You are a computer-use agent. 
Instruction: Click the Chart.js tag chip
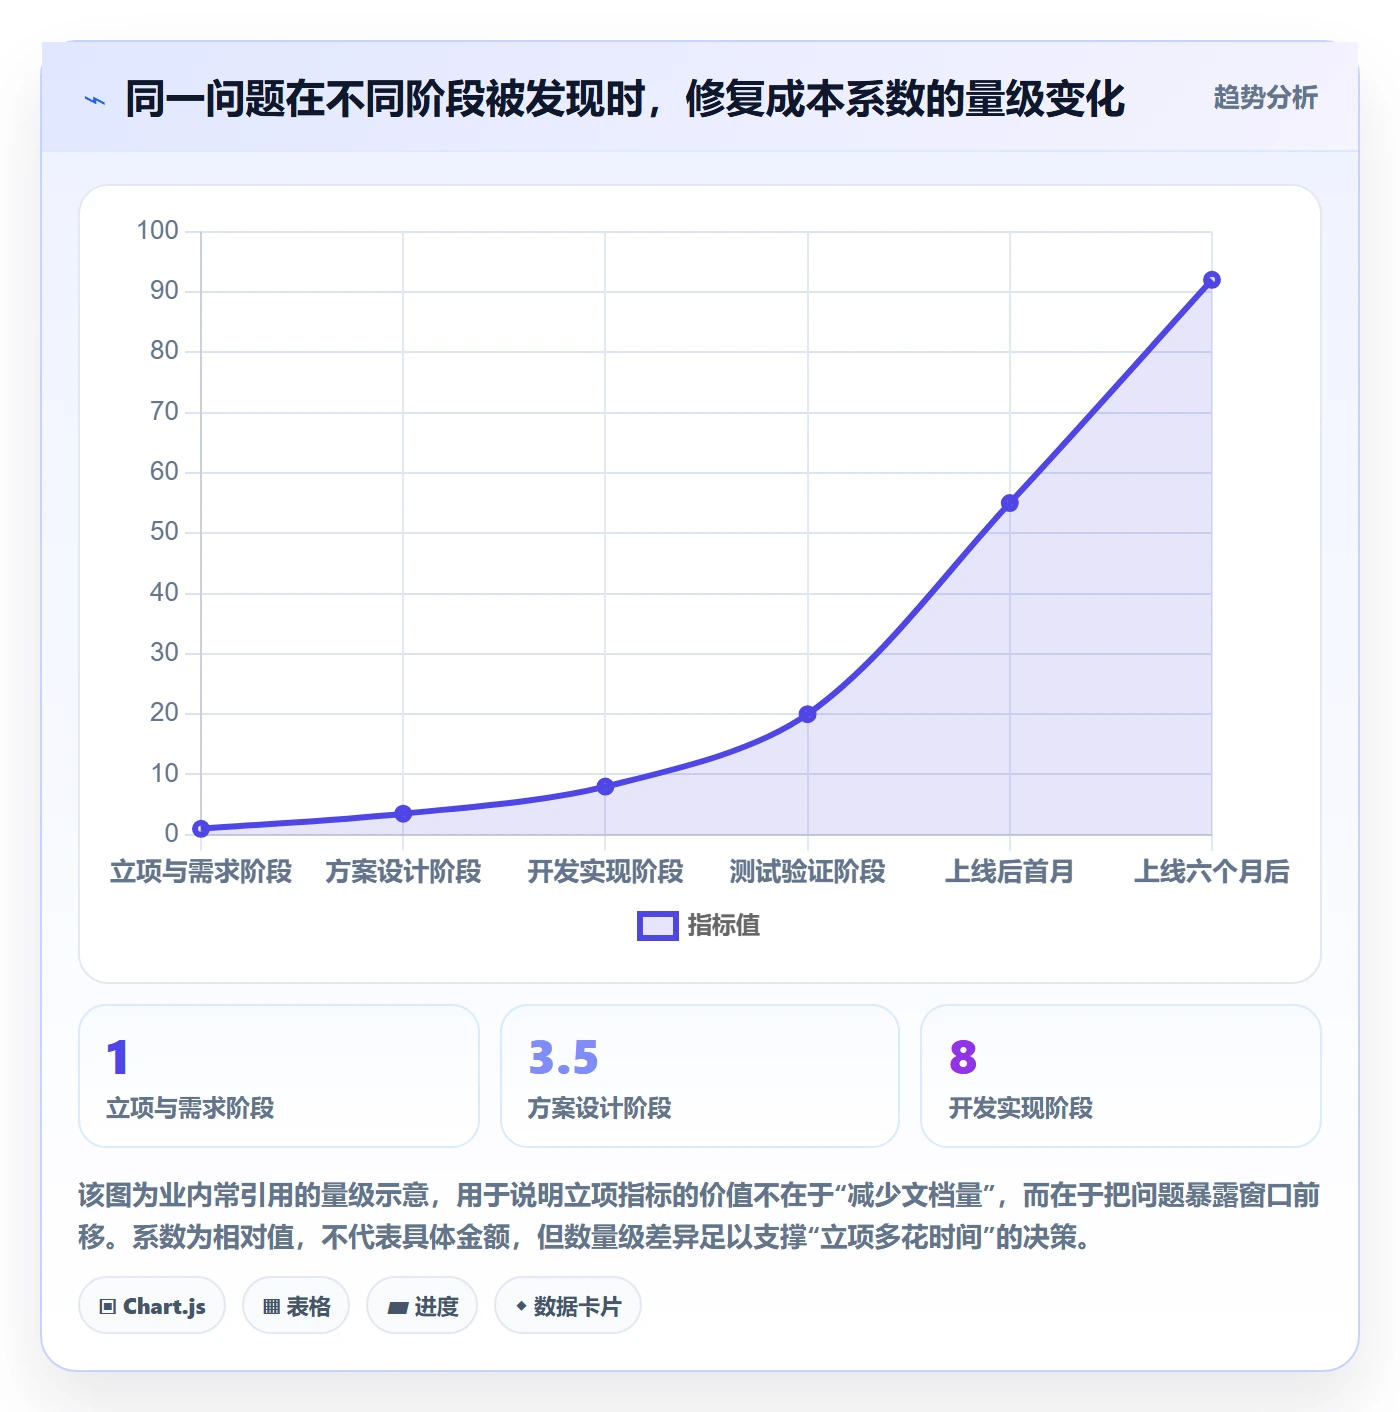(152, 1306)
